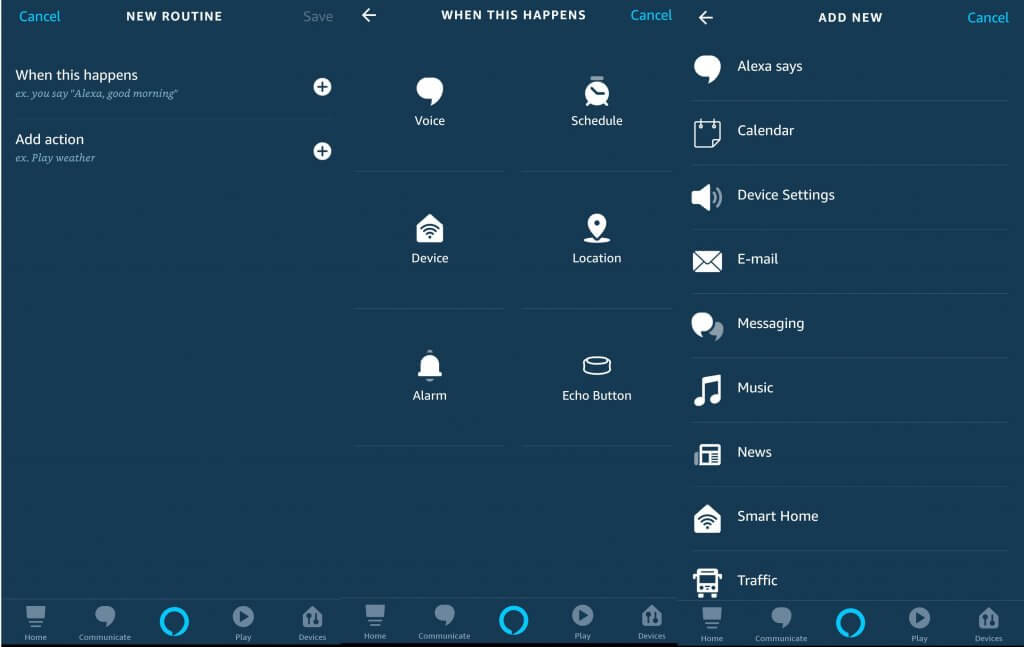This screenshot has width=1024, height=647.
Task: Open Home tab in When This Happens screen
Action: tap(375, 622)
